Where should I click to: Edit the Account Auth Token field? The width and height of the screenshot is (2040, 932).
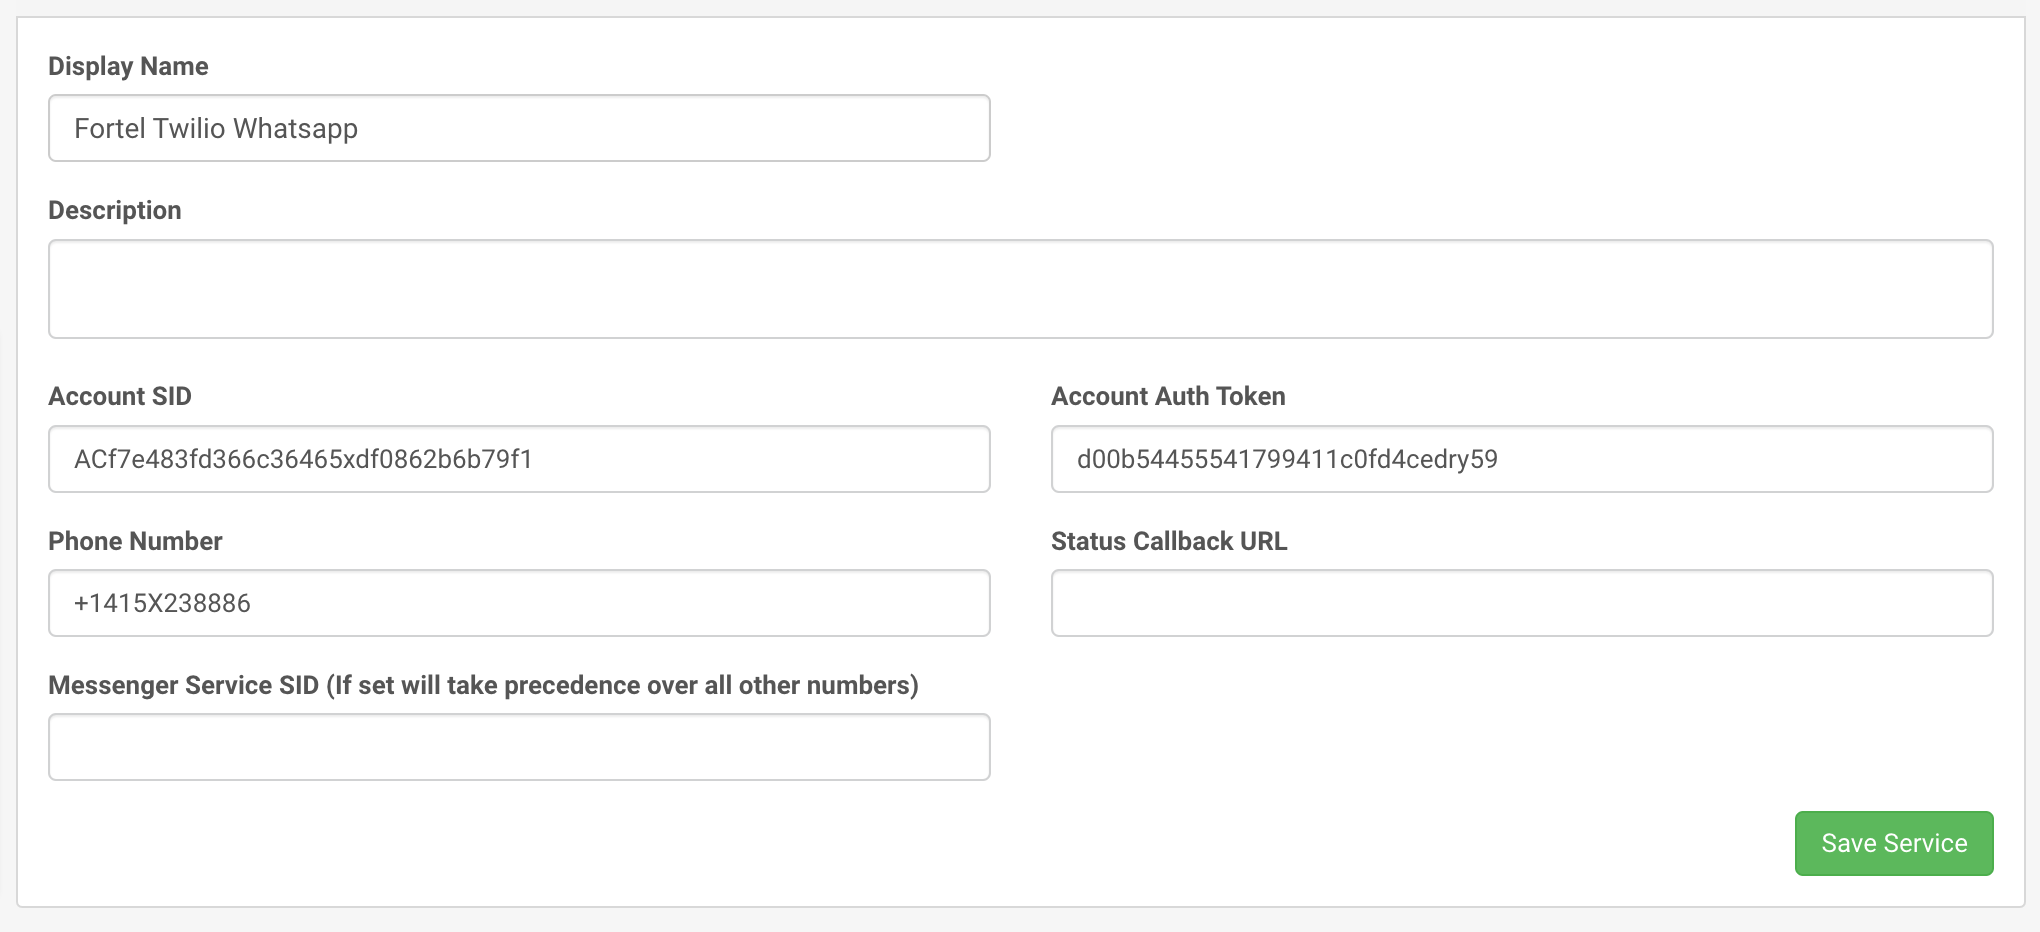click(x=1522, y=459)
